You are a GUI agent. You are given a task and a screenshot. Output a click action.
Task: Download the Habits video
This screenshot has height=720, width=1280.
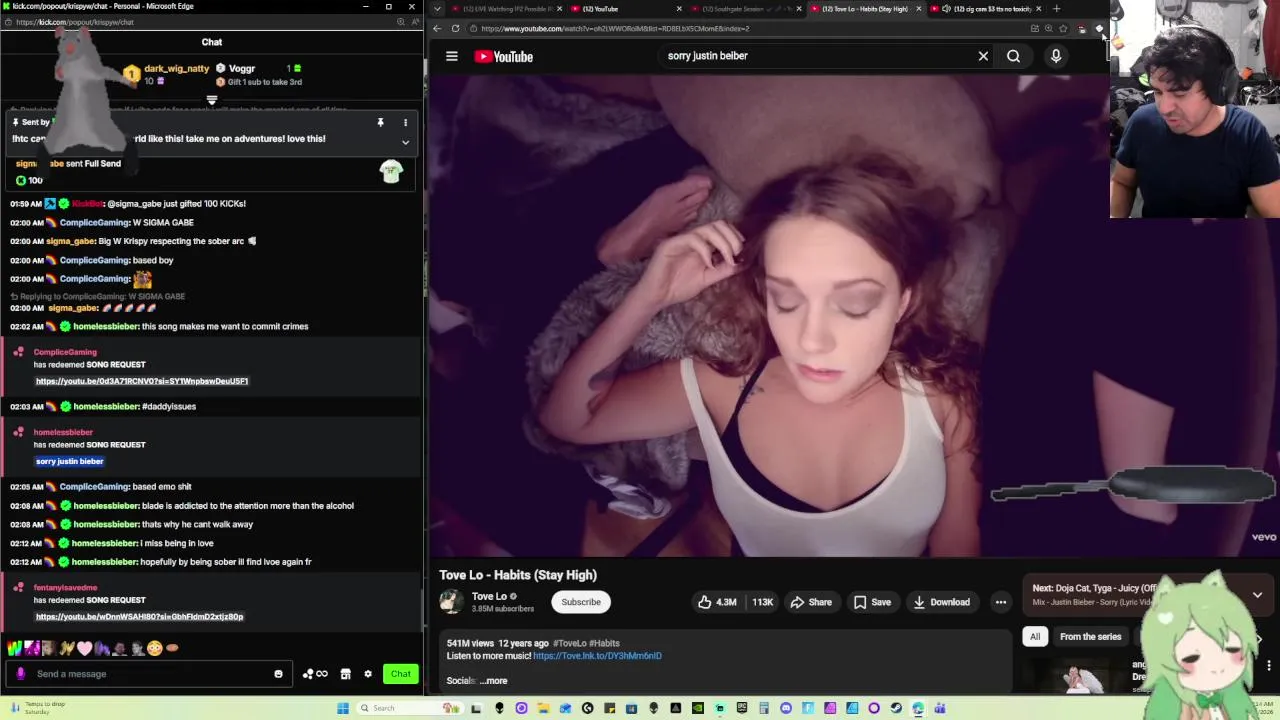(x=940, y=602)
